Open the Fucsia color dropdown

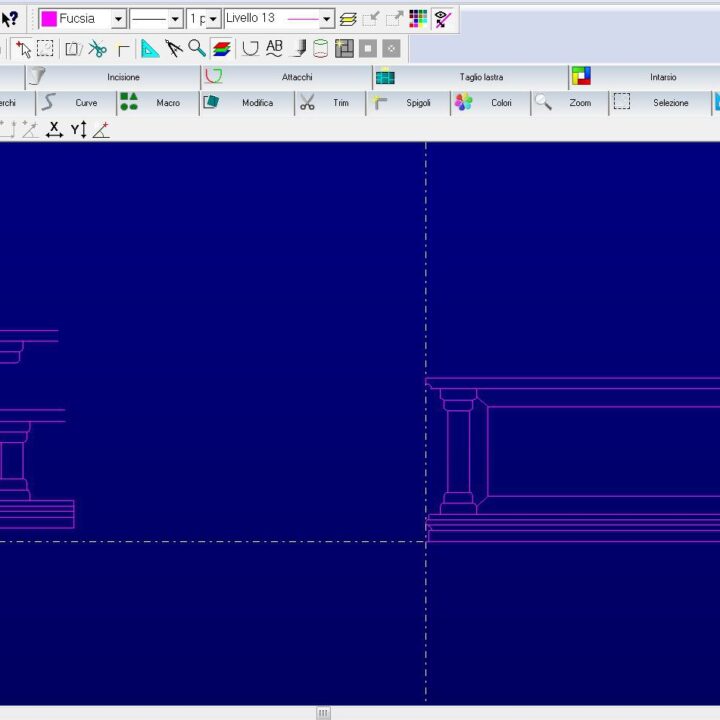(x=118, y=19)
